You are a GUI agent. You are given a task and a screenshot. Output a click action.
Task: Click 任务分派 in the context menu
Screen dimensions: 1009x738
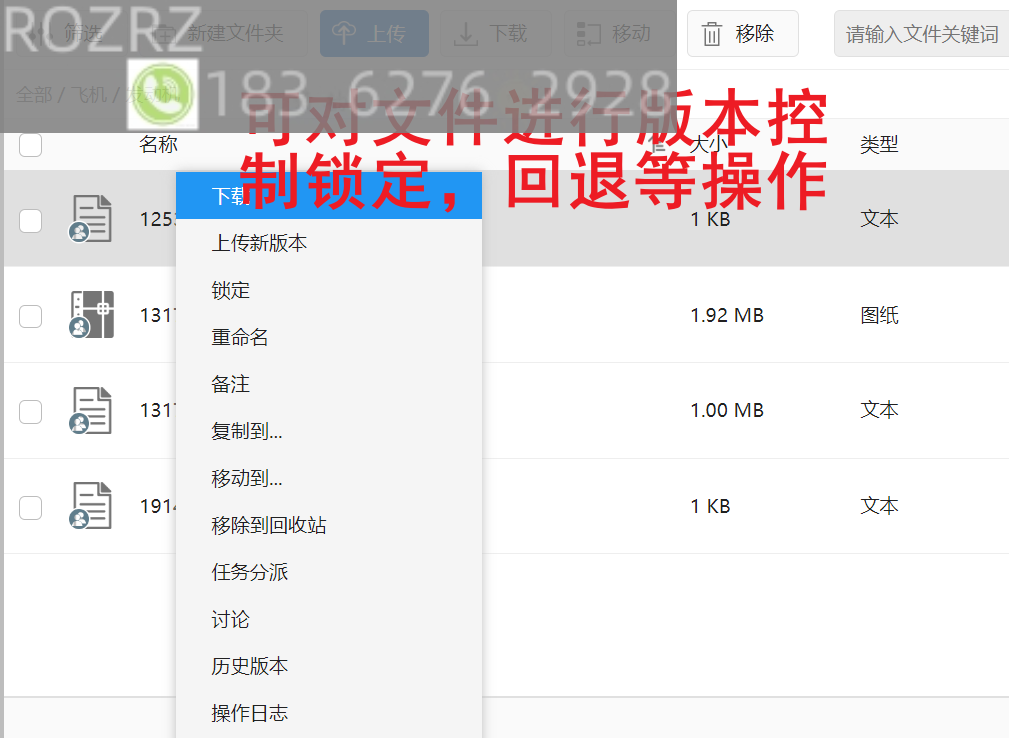pyautogui.click(x=249, y=572)
